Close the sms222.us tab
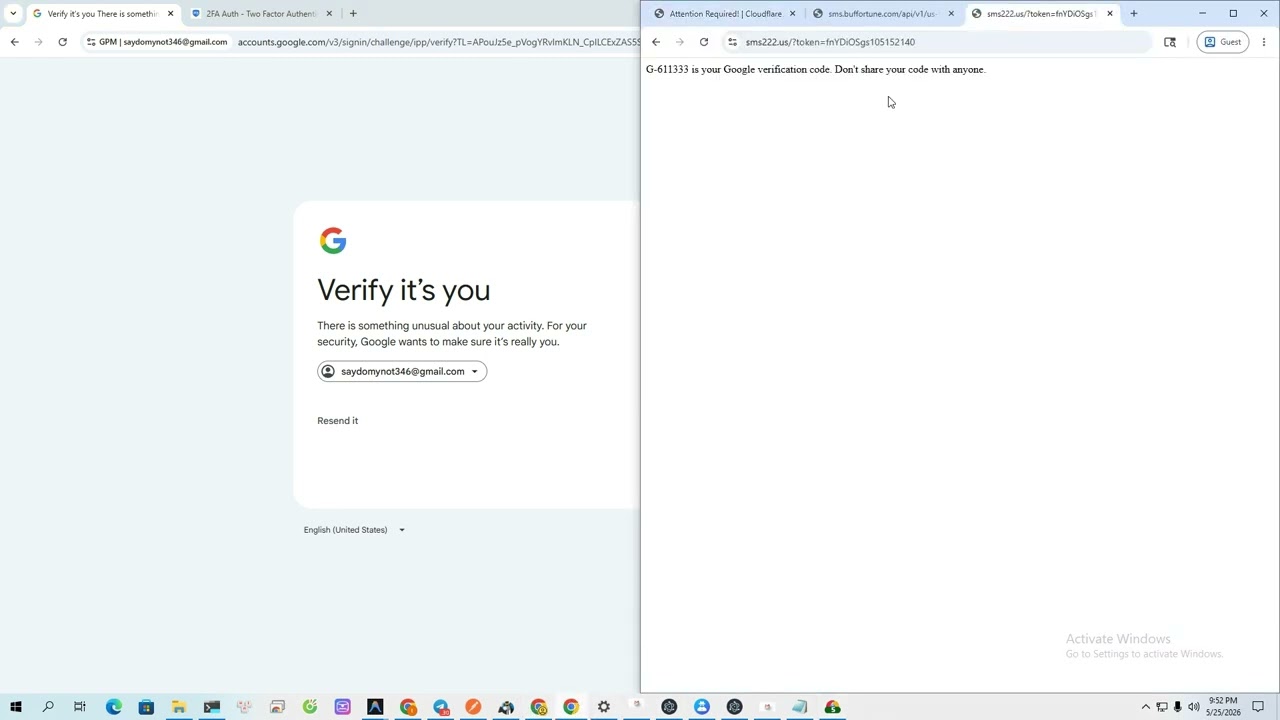The image size is (1280, 720). pyautogui.click(x=1110, y=14)
